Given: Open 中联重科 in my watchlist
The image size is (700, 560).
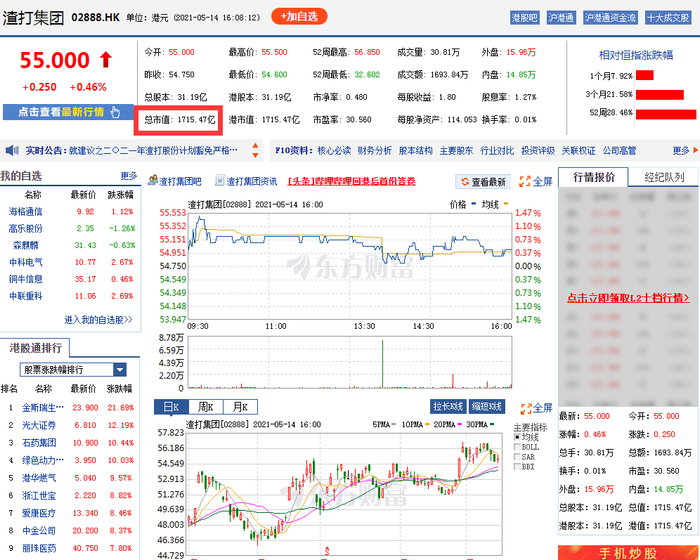Looking at the screenshot, I should click(25, 296).
